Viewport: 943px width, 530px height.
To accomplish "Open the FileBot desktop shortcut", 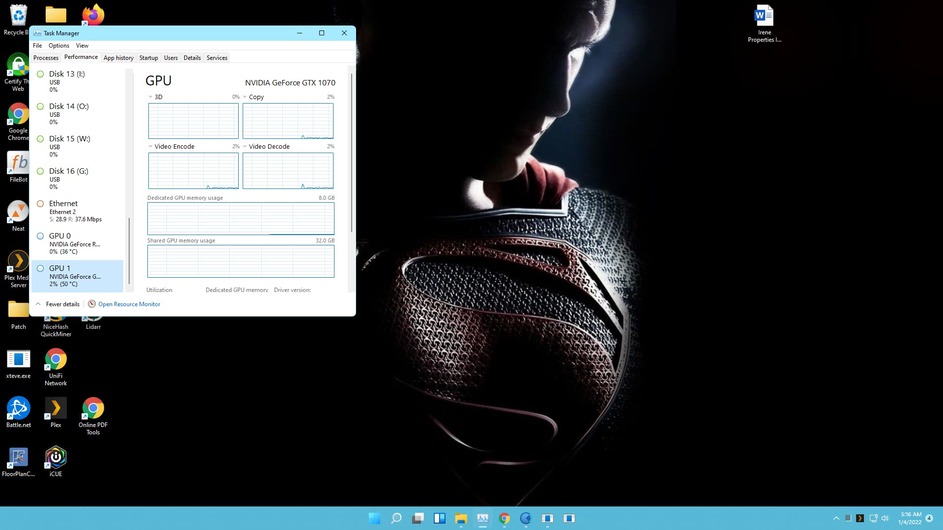I will (18, 167).
